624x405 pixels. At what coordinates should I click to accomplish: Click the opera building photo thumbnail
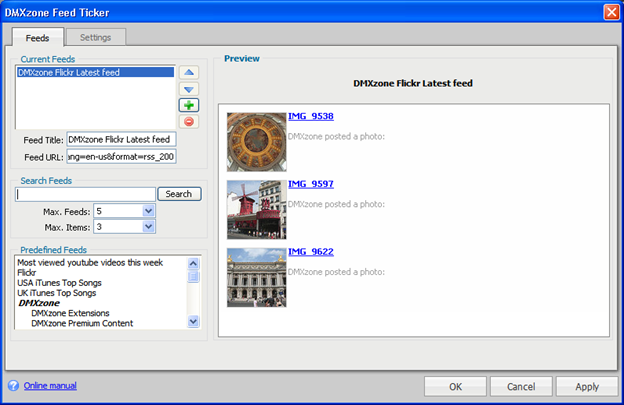(x=257, y=278)
